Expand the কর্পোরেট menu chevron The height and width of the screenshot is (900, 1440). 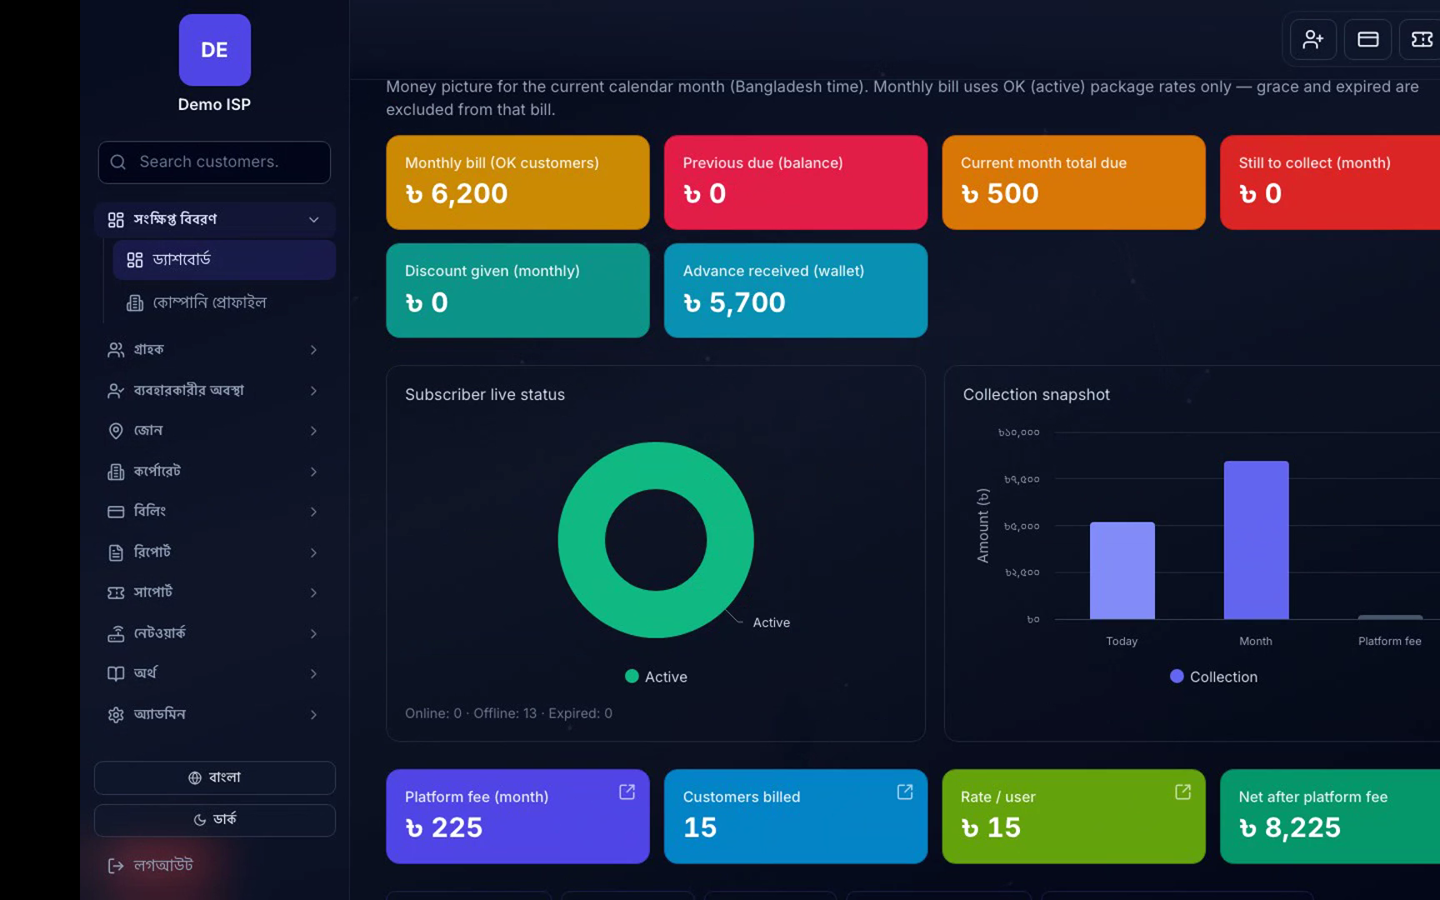pyautogui.click(x=314, y=472)
